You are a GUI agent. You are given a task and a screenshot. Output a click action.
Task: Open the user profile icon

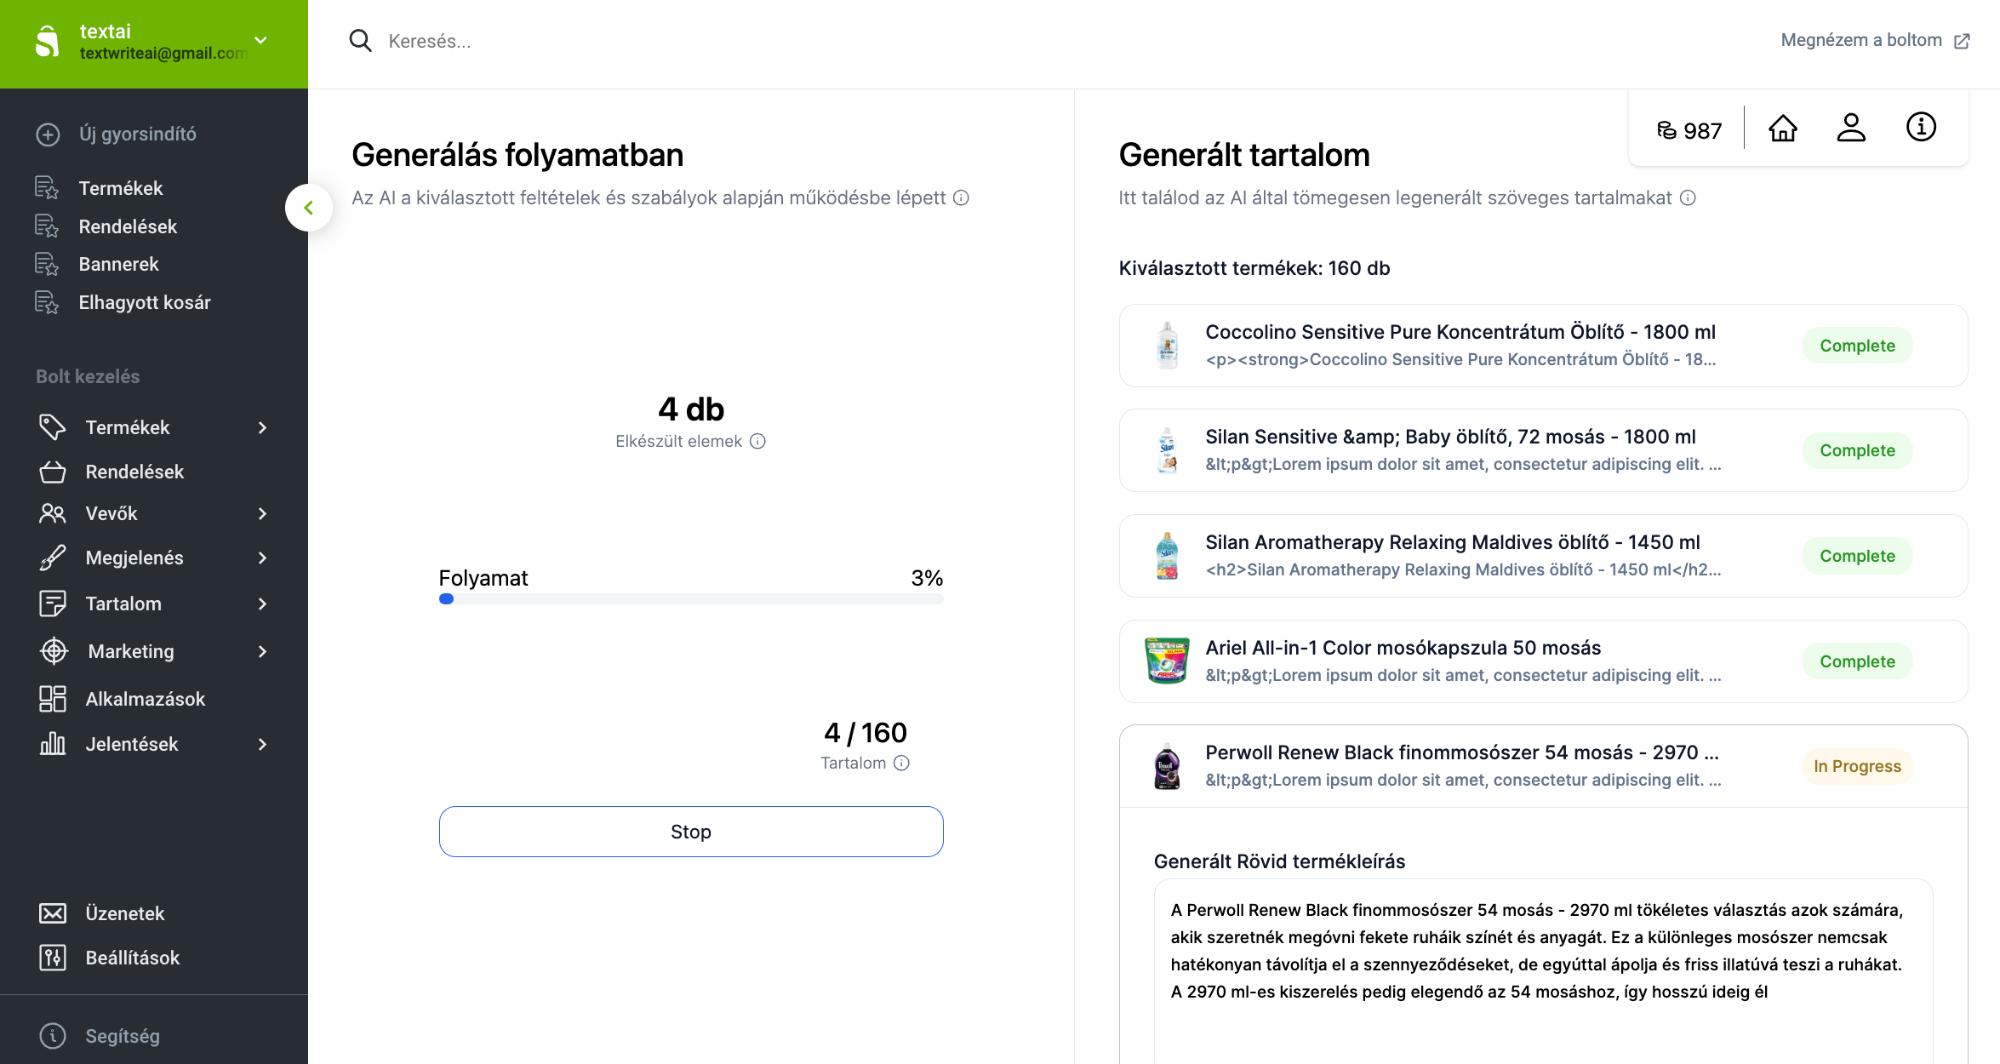1851,128
